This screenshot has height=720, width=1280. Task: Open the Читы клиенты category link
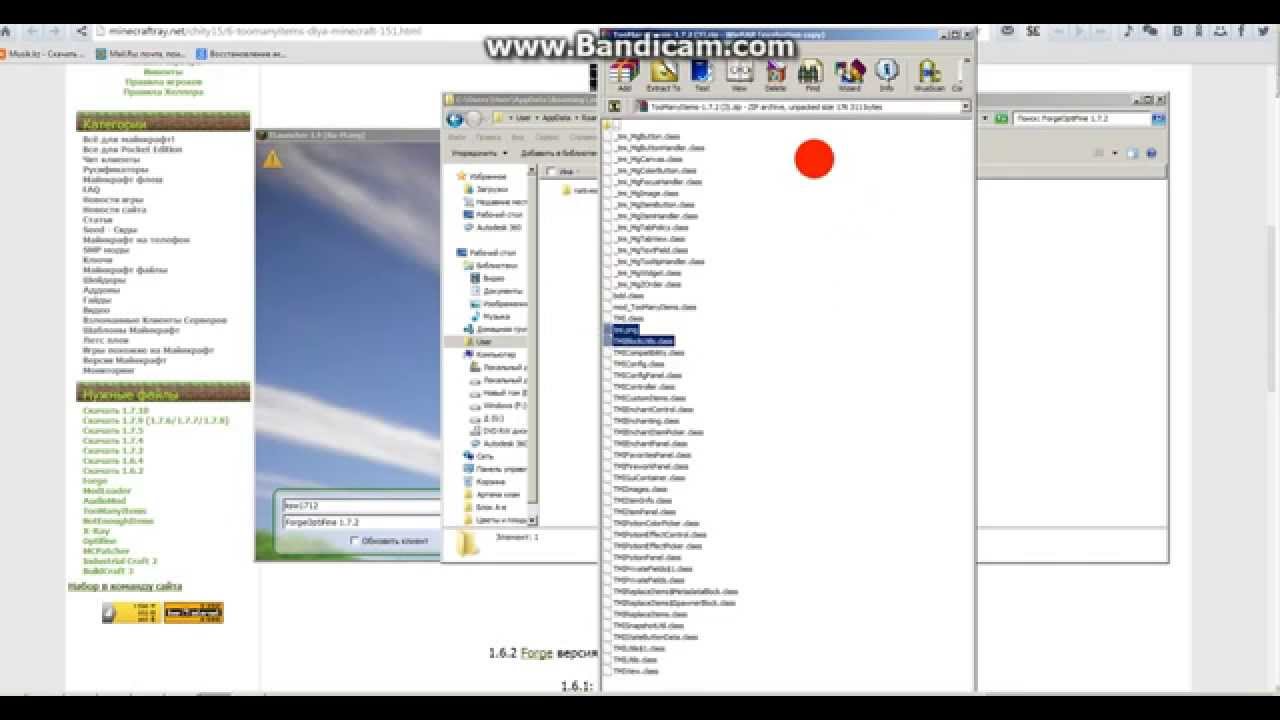click(111, 159)
